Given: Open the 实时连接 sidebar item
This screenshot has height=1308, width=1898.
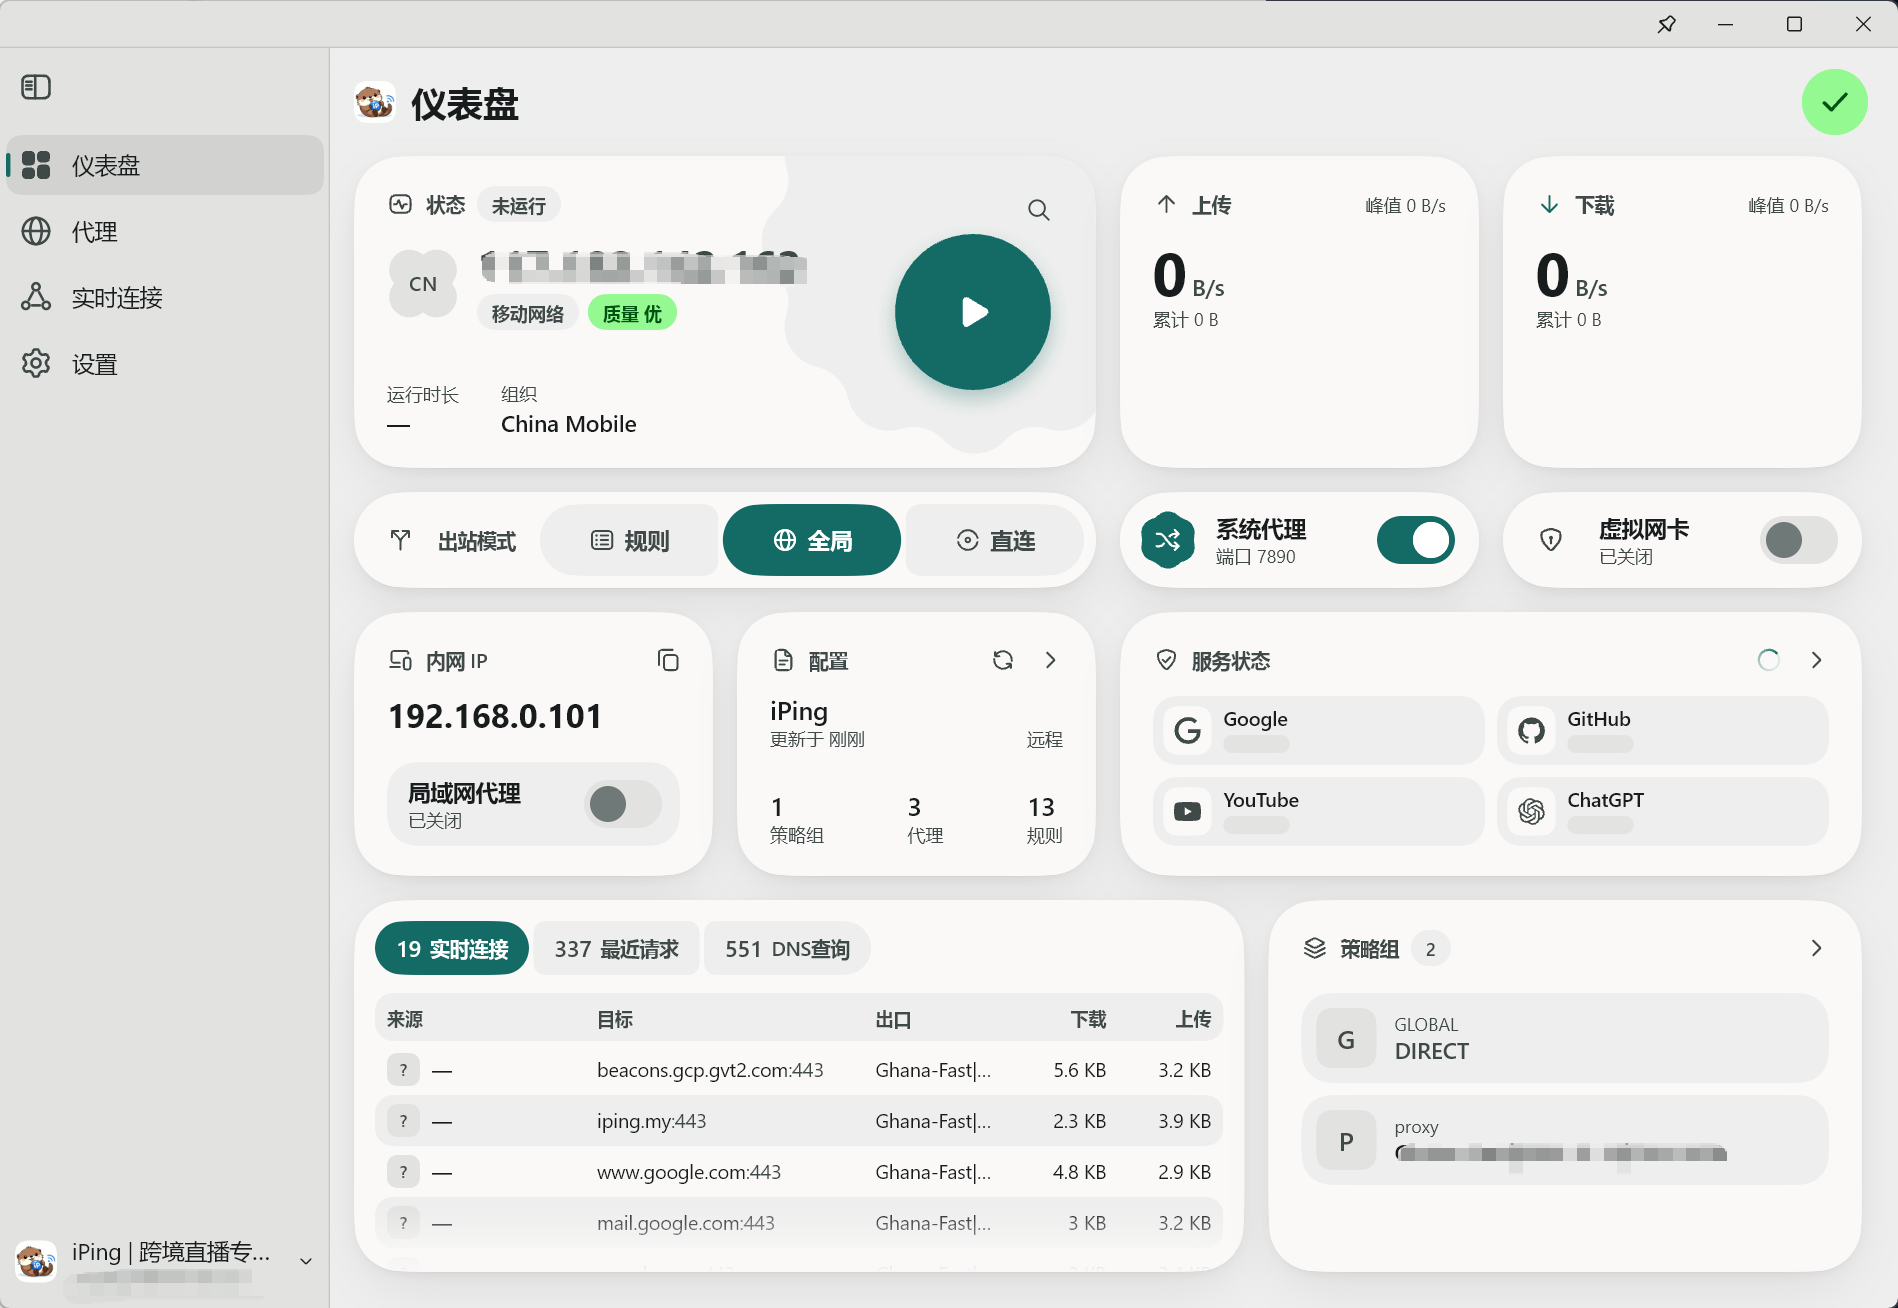Looking at the screenshot, I should (x=165, y=297).
